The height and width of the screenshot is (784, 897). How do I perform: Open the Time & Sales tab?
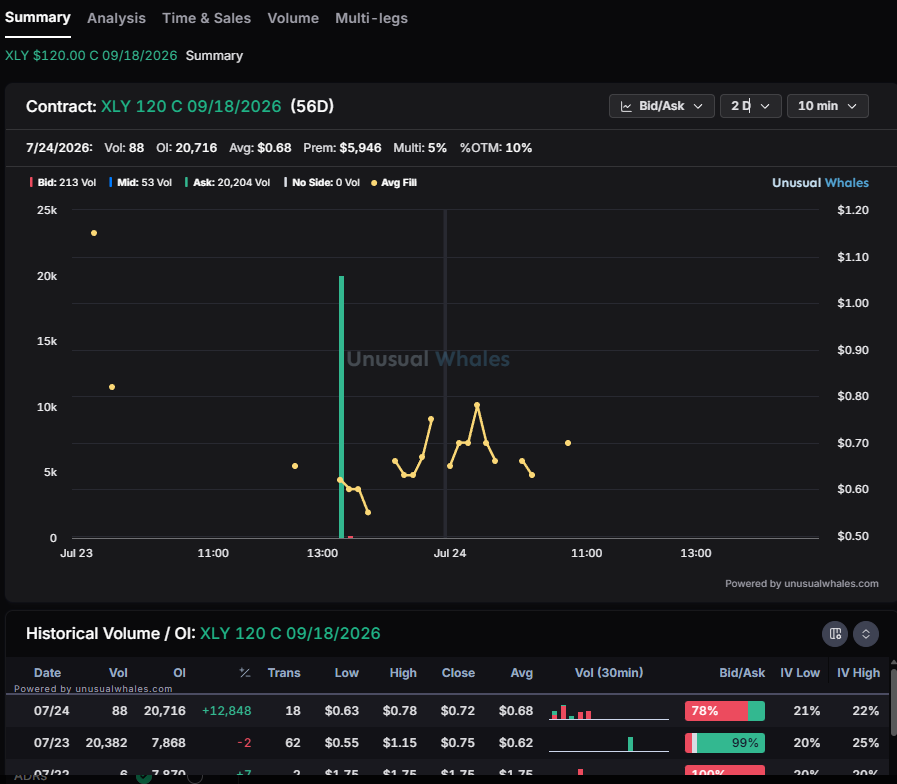point(207,18)
